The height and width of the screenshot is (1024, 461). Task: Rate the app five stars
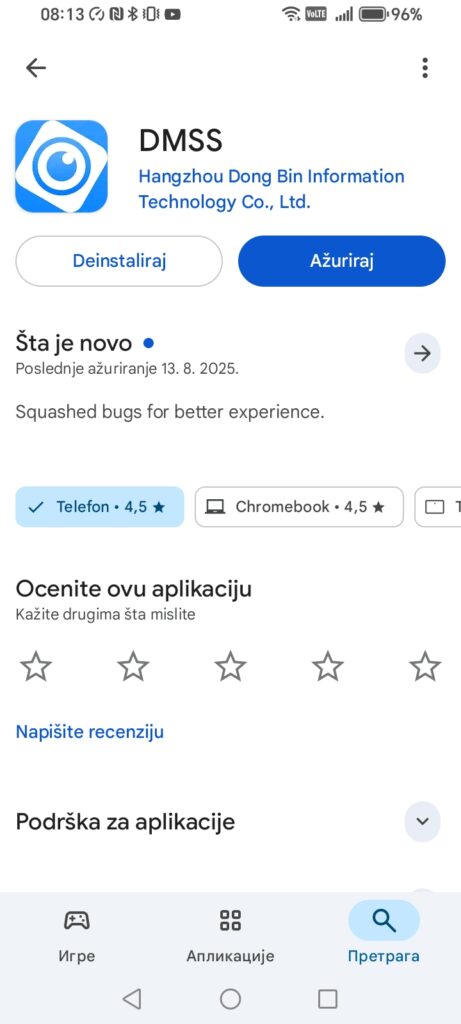(425, 667)
